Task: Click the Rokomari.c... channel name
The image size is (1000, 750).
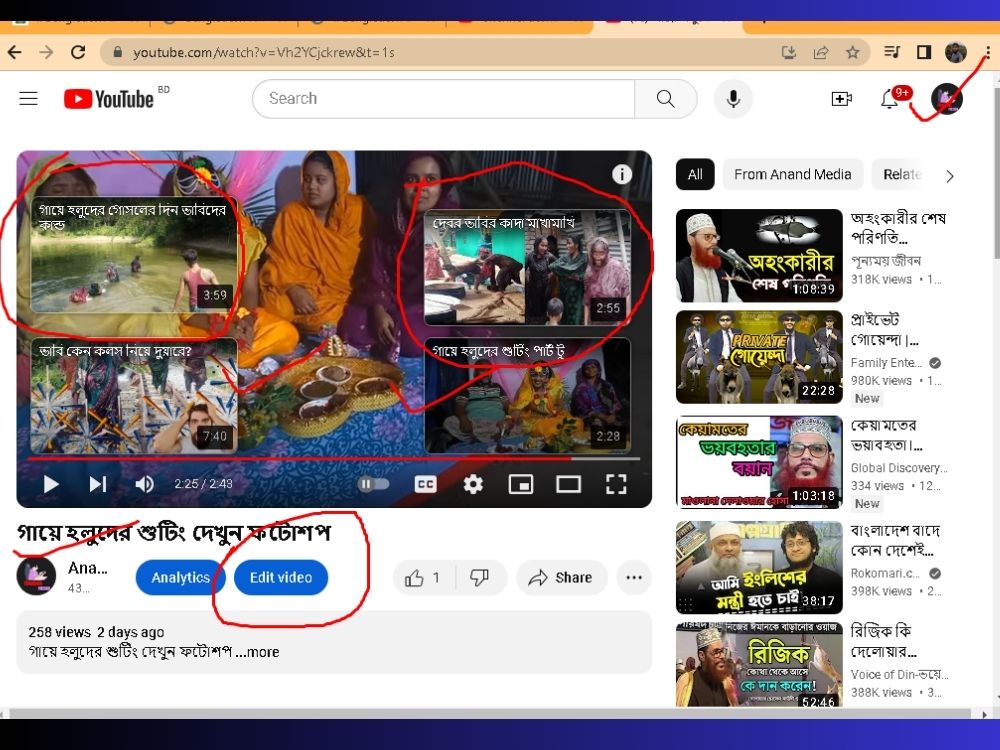Action: point(885,573)
